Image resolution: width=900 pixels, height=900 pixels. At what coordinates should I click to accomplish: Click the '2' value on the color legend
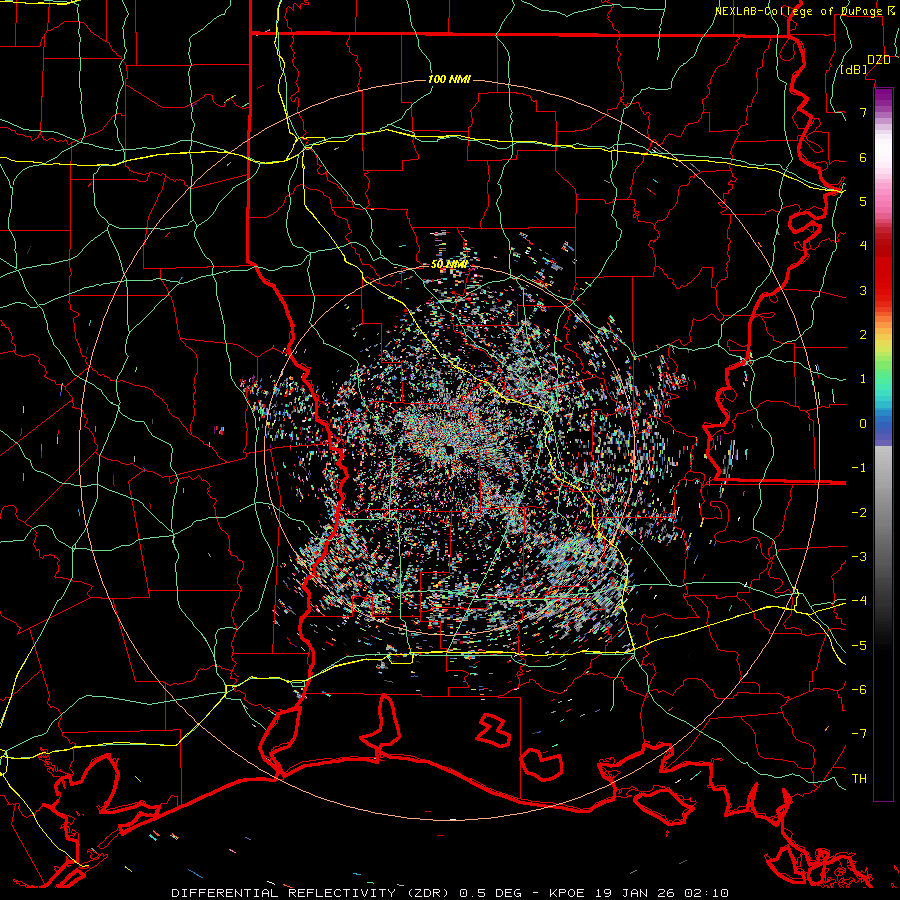click(863, 335)
